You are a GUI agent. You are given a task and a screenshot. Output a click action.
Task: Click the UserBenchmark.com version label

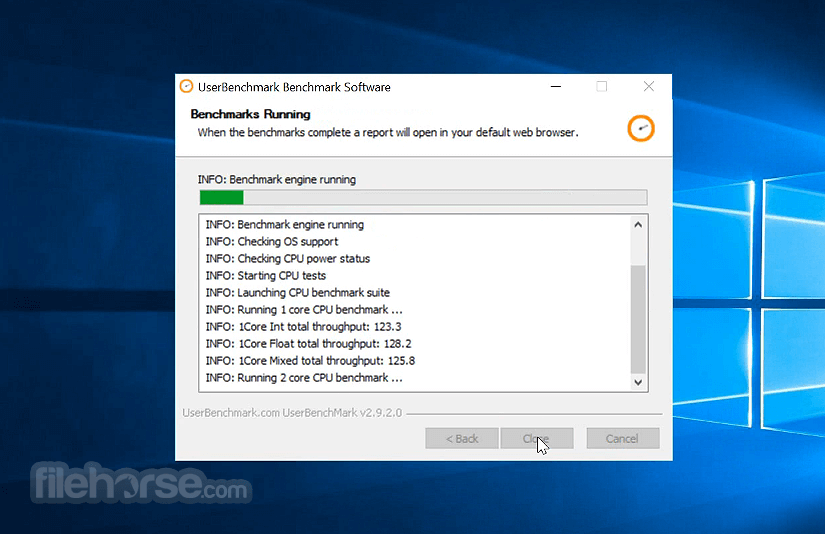point(292,412)
